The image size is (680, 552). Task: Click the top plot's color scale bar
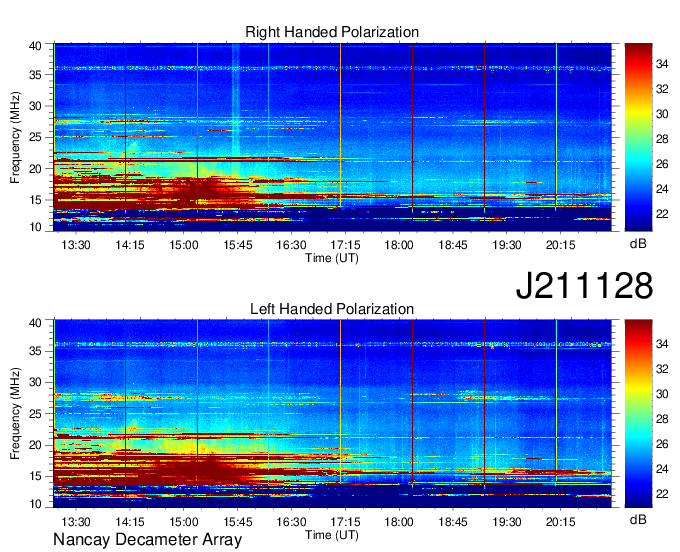point(638,137)
